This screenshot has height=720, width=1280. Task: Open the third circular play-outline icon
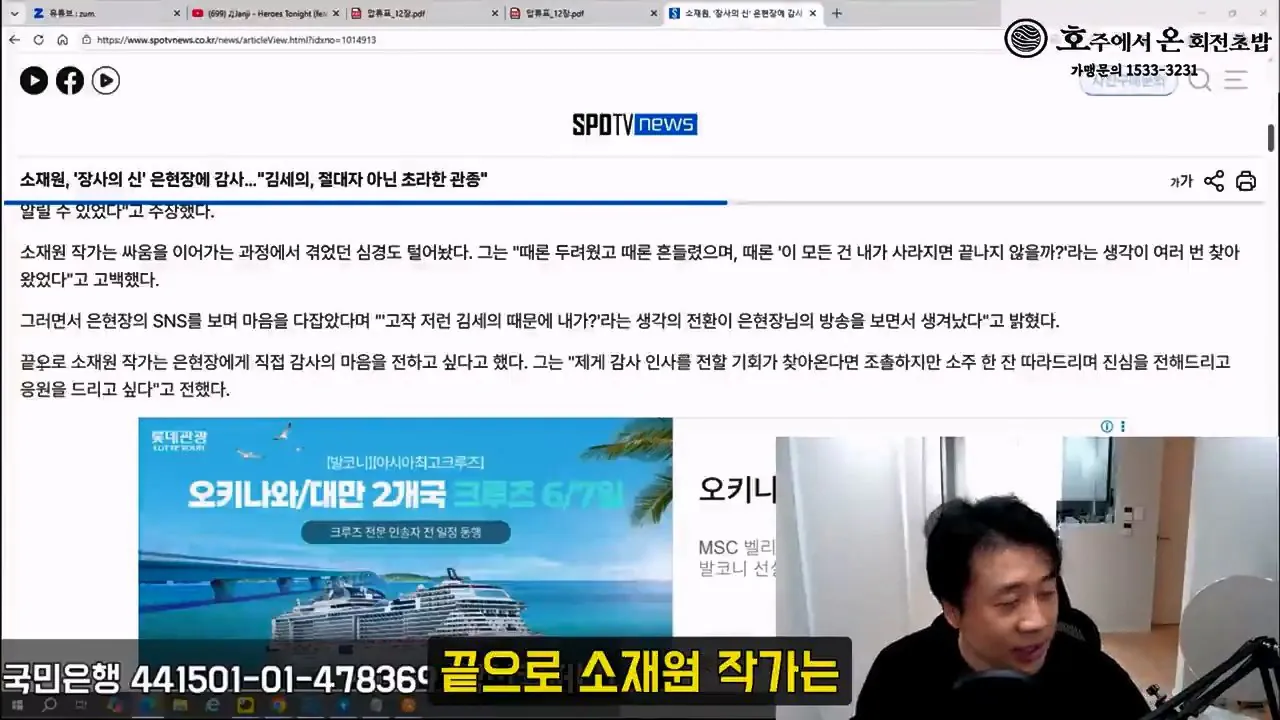point(106,81)
